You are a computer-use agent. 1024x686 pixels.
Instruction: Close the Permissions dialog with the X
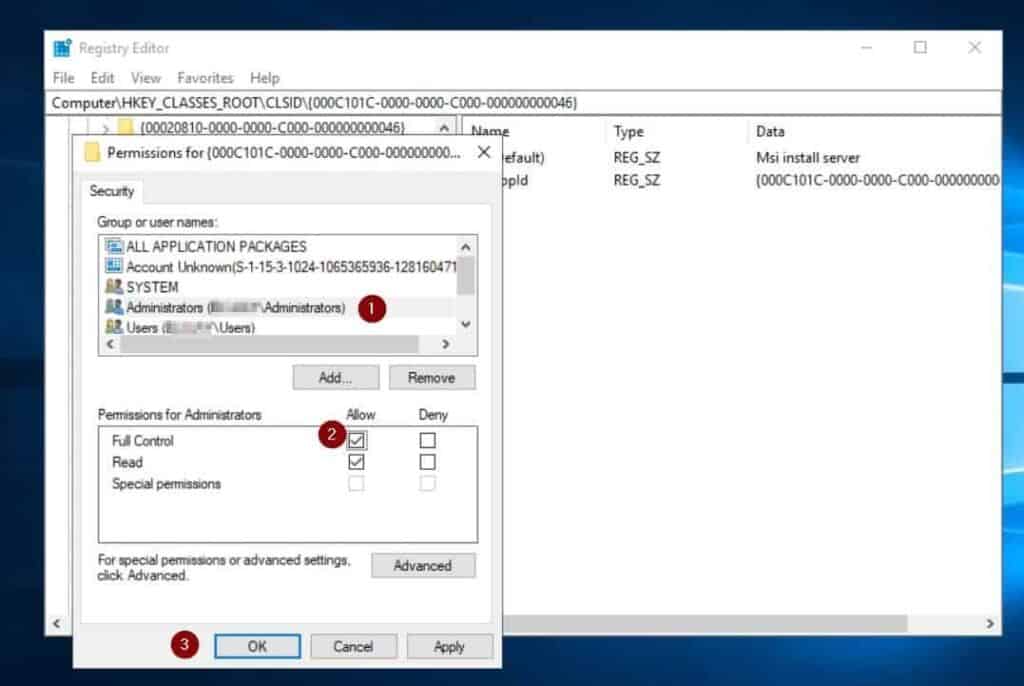click(x=484, y=152)
